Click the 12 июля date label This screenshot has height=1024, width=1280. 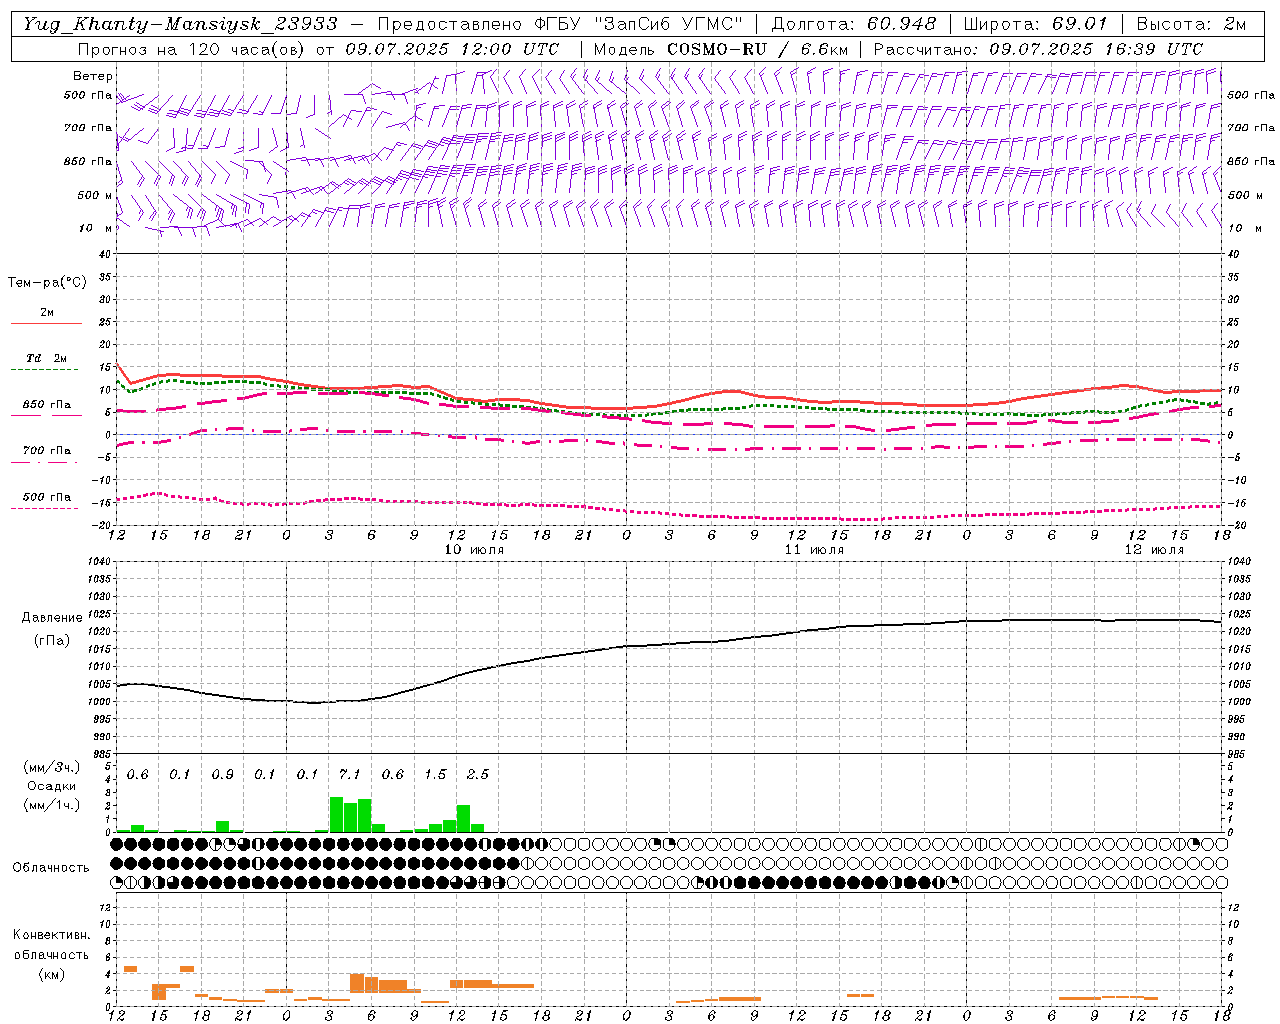click(1154, 550)
